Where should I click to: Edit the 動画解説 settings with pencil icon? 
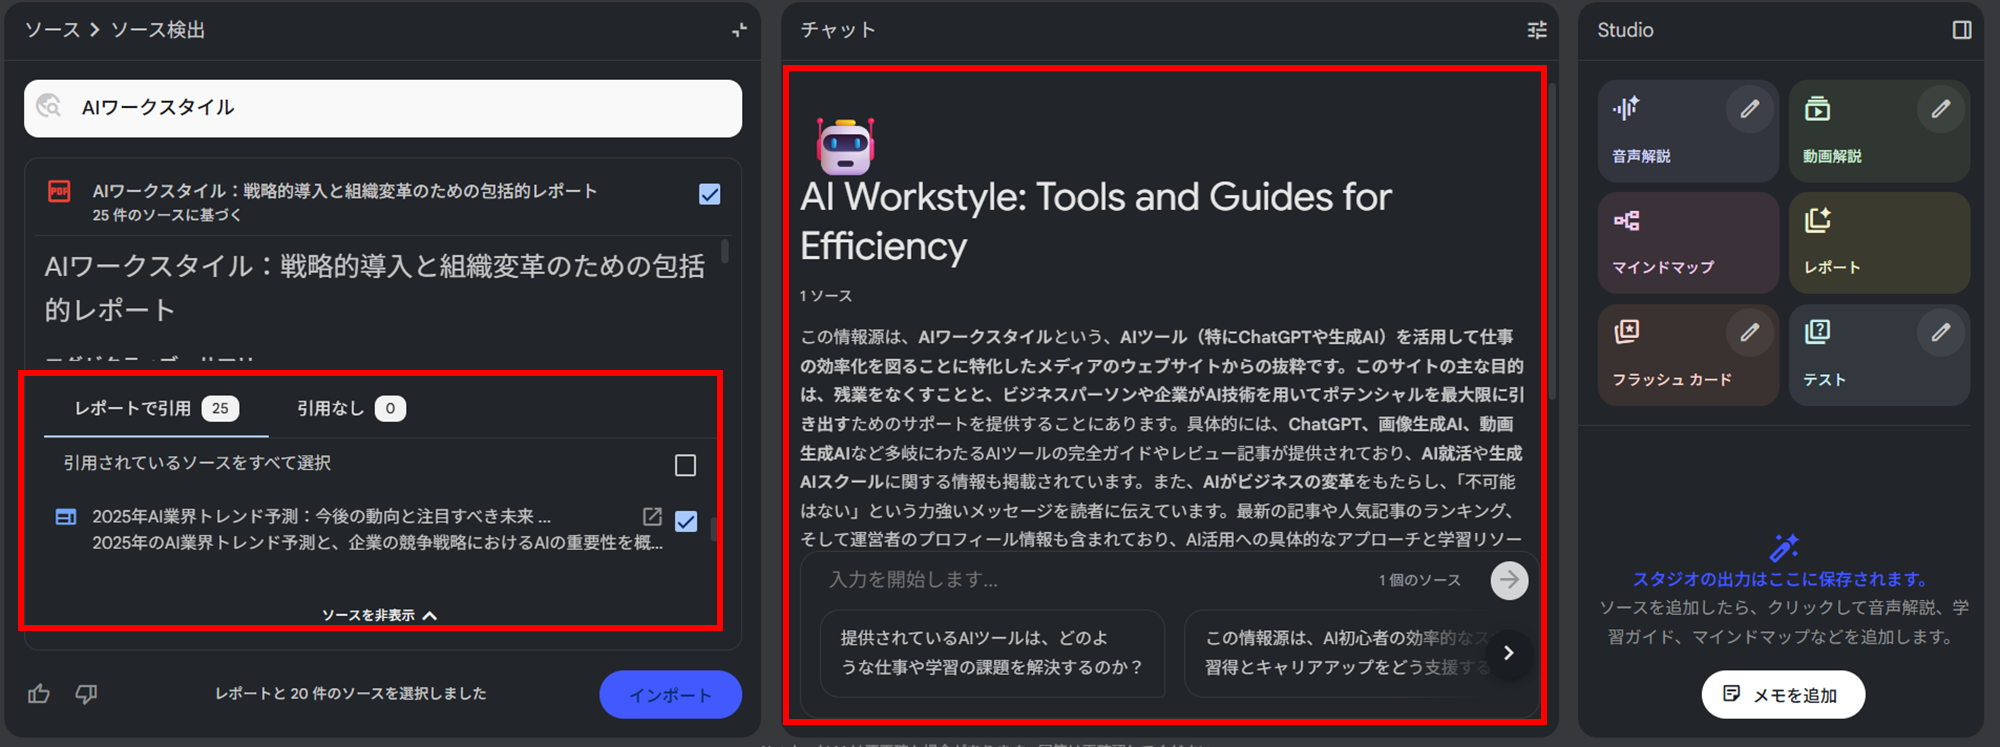[x=1940, y=109]
